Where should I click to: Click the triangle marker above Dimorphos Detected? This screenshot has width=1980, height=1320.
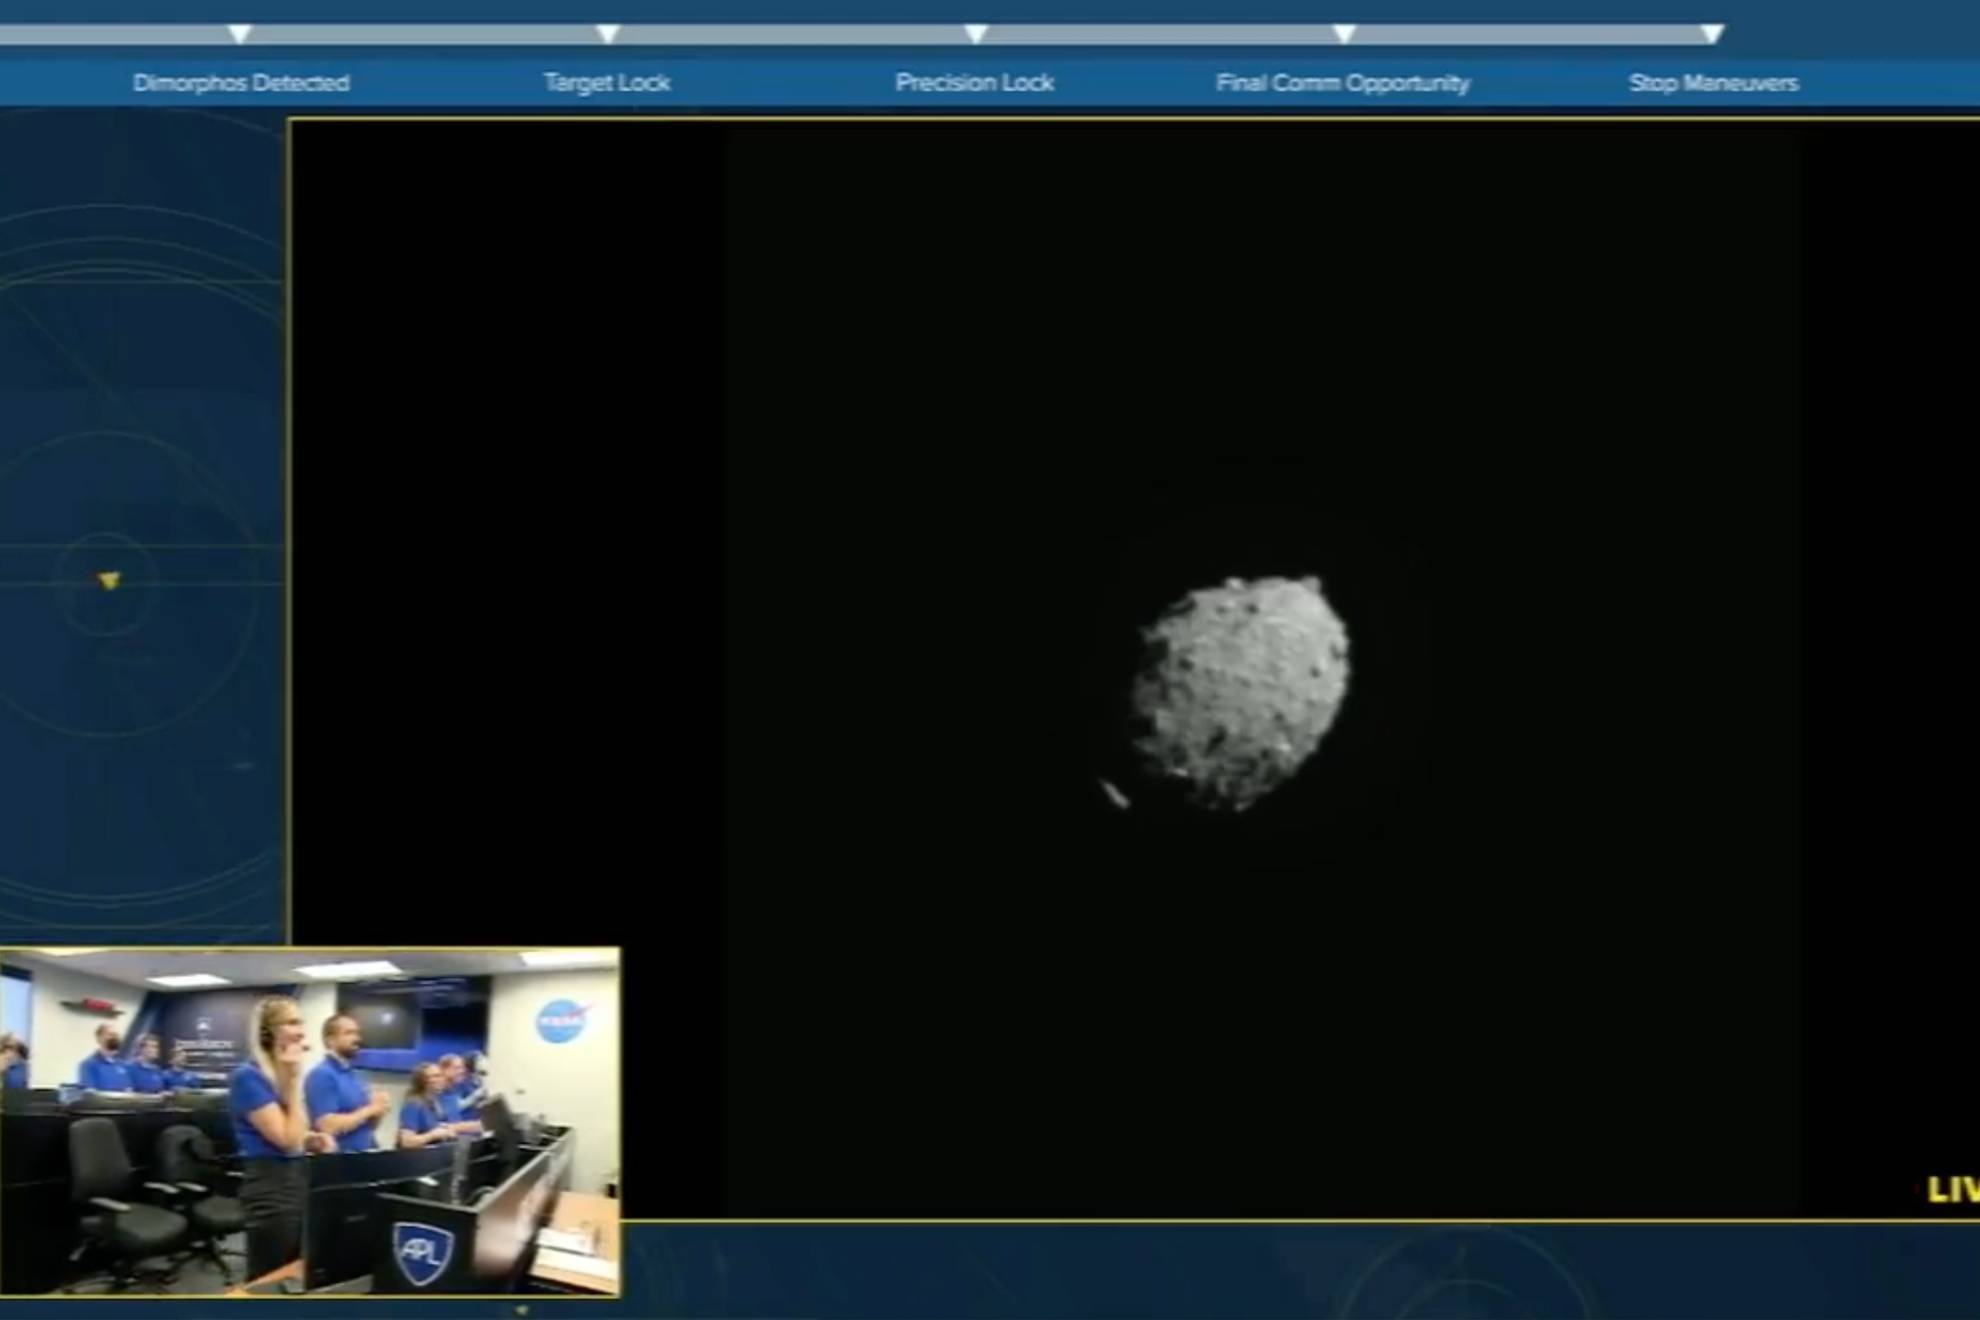pyautogui.click(x=239, y=34)
